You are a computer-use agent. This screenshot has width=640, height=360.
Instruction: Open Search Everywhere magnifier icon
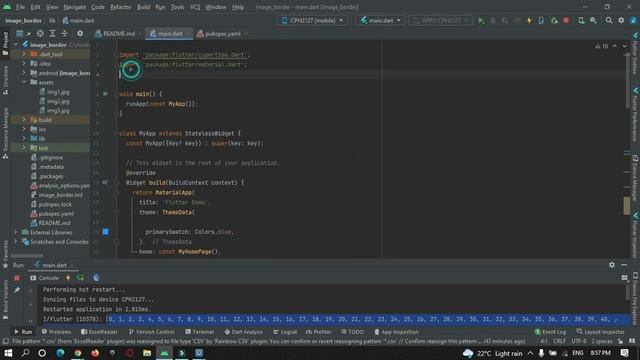(x=609, y=20)
